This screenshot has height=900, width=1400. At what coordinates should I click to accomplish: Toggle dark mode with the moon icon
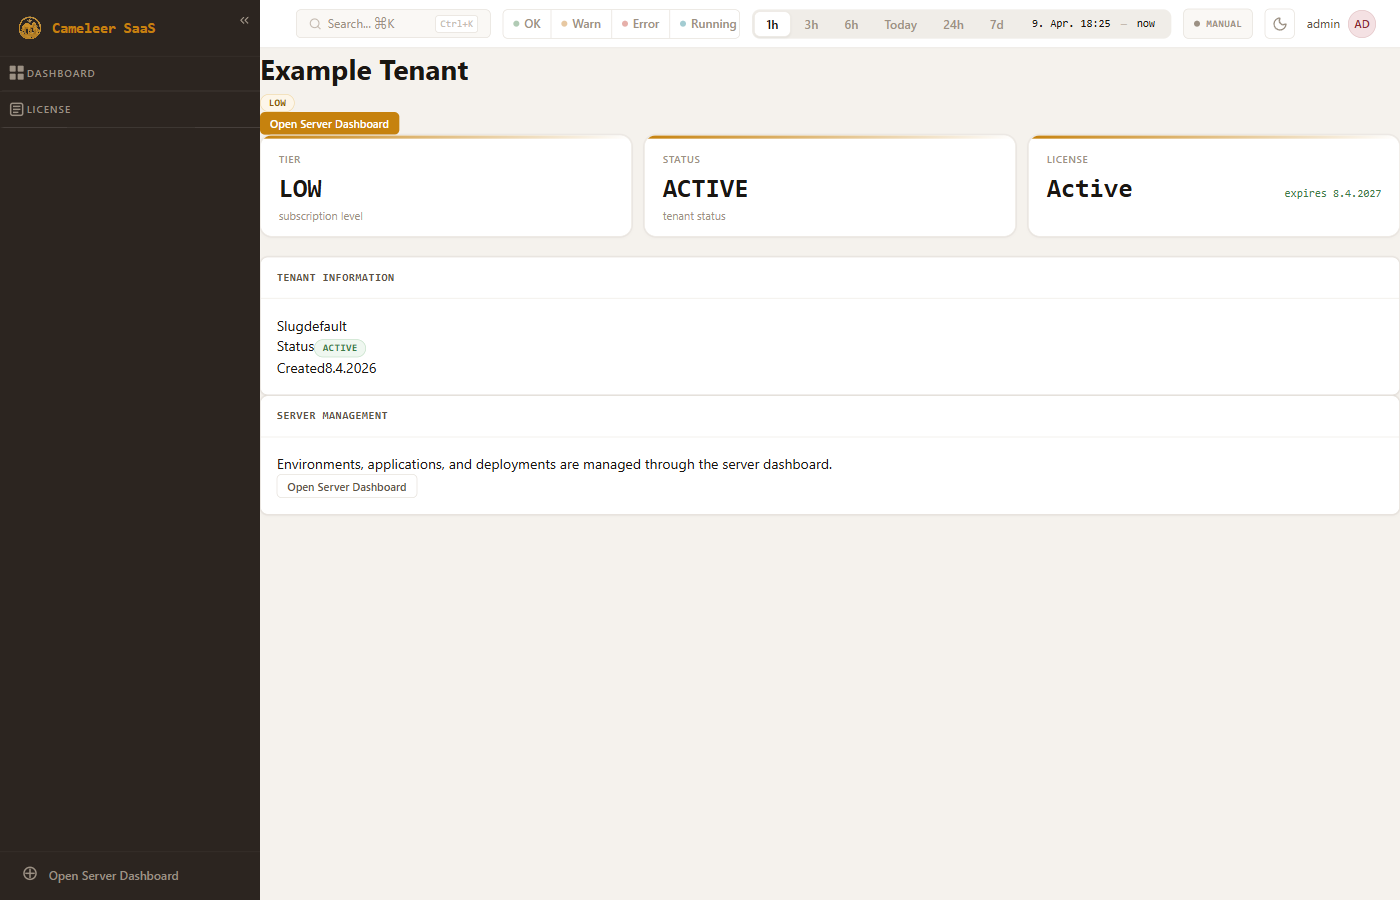pyautogui.click(x=1279, y=24)
